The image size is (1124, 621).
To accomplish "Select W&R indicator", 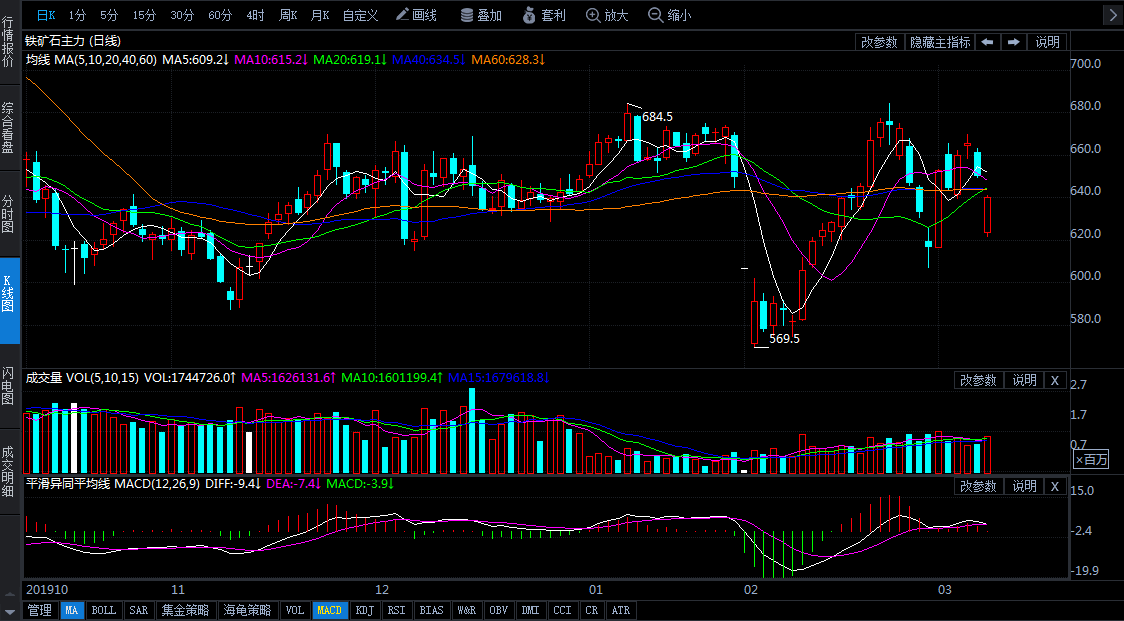I will point(467,610).
